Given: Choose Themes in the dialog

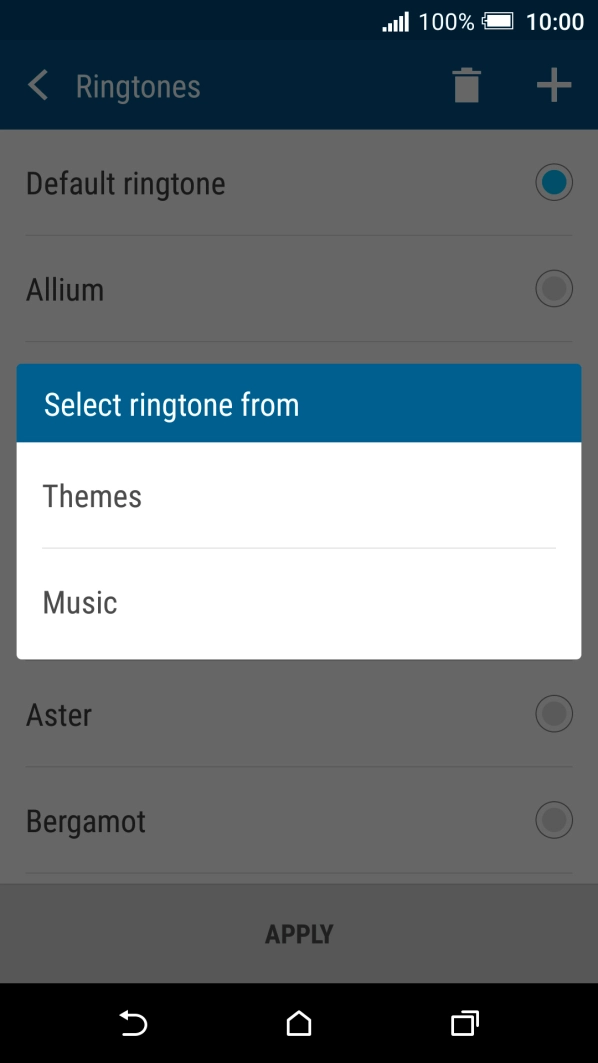Looking at the screenshot, I should 299,496.
